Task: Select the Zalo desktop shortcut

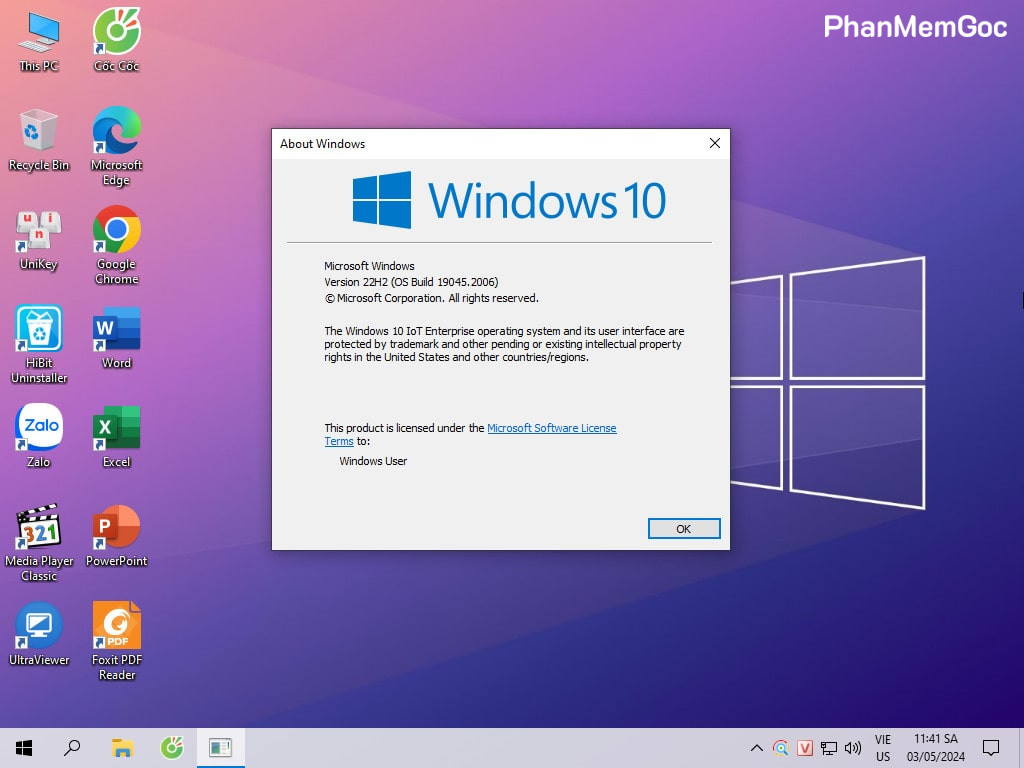Action: pos(39,429)
